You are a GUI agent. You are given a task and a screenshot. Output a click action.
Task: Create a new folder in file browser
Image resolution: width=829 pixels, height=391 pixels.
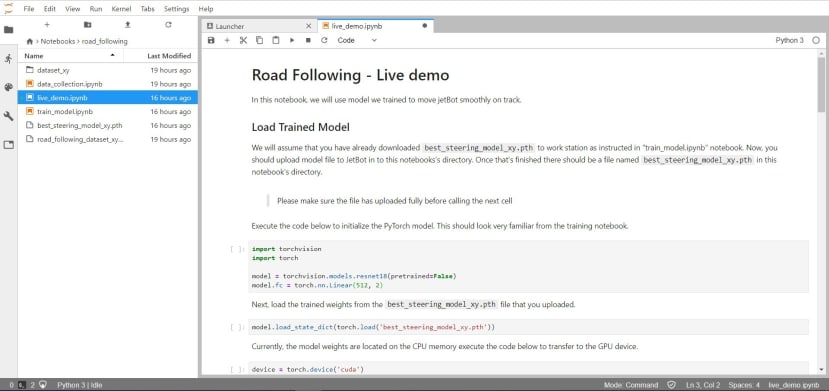click(87, 25)
